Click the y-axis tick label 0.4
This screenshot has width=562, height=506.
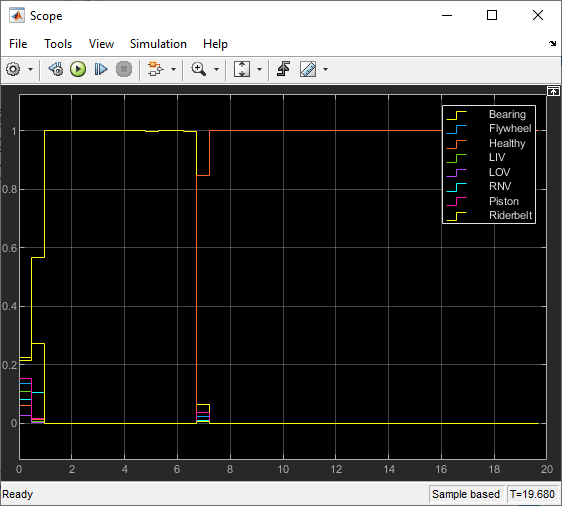9,306
